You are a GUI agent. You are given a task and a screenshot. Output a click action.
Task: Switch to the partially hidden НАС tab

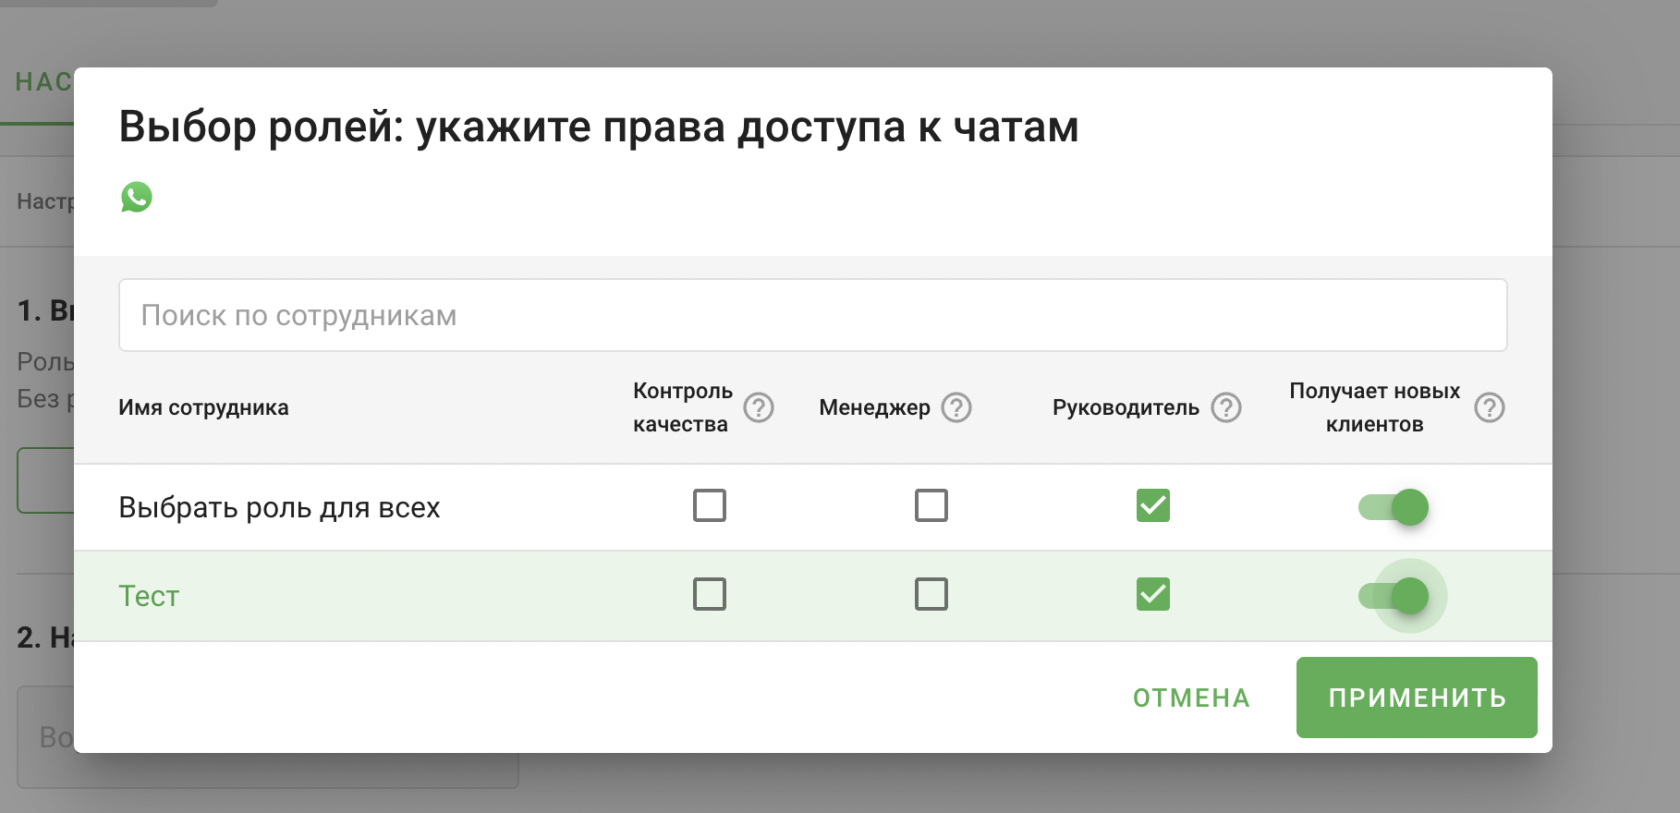42,82
